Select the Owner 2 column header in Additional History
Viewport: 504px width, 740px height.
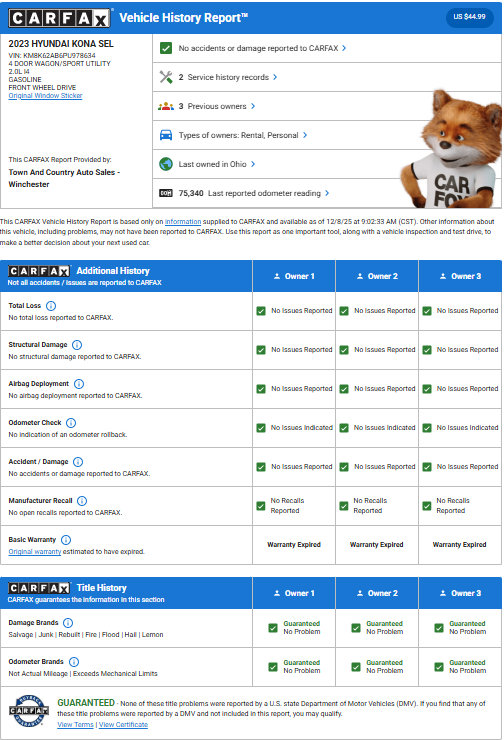click(377, 276)
